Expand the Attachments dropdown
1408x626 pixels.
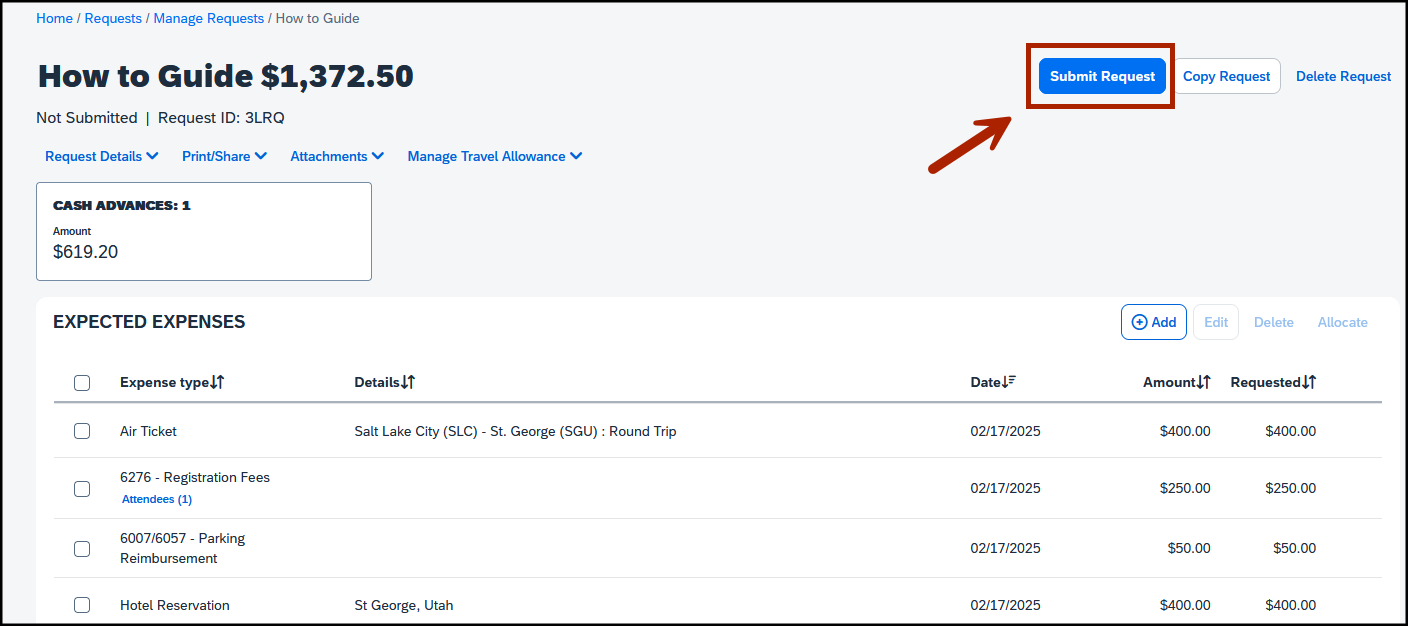point(337,156)
